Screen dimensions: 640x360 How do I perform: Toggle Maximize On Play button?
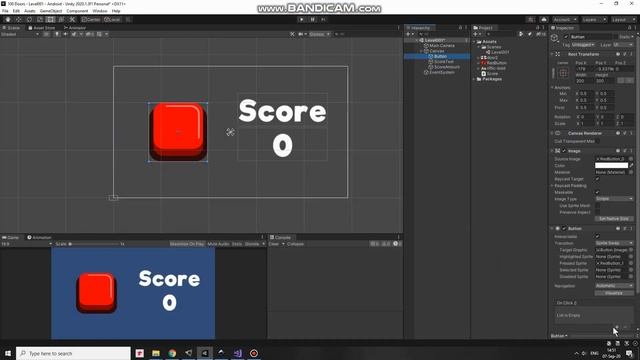click(x=187, y=244)
